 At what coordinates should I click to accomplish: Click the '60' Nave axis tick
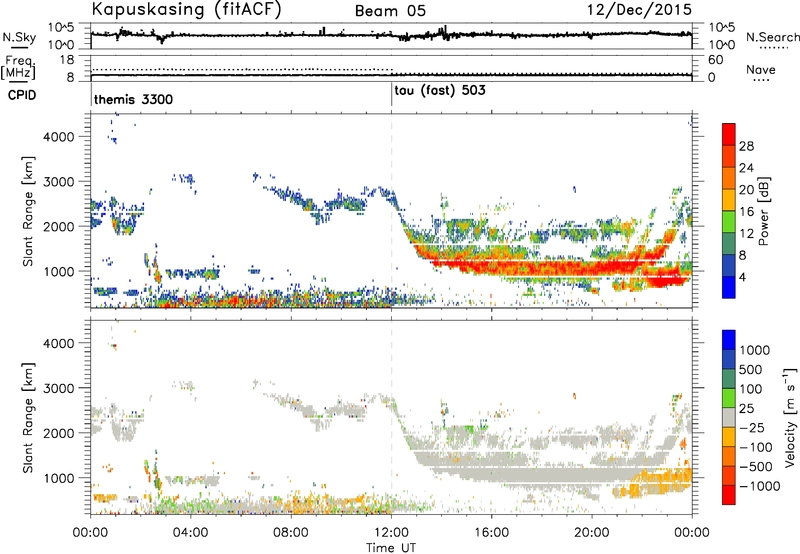click(x=716, y=60)
